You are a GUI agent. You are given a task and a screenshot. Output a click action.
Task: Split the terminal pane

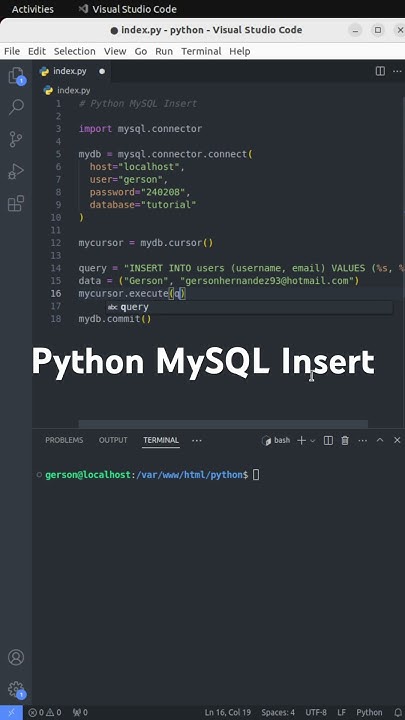pos(328,440)
